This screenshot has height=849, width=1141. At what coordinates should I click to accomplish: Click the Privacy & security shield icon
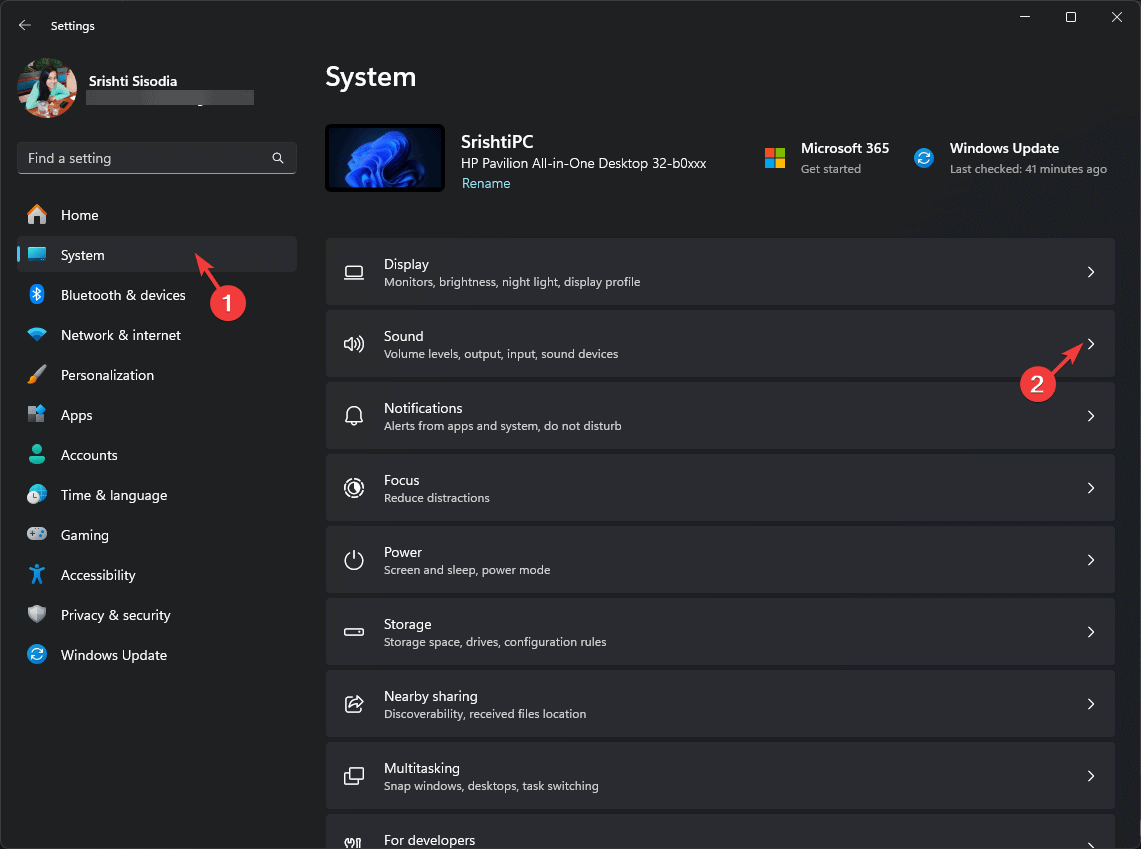(37, 615)
